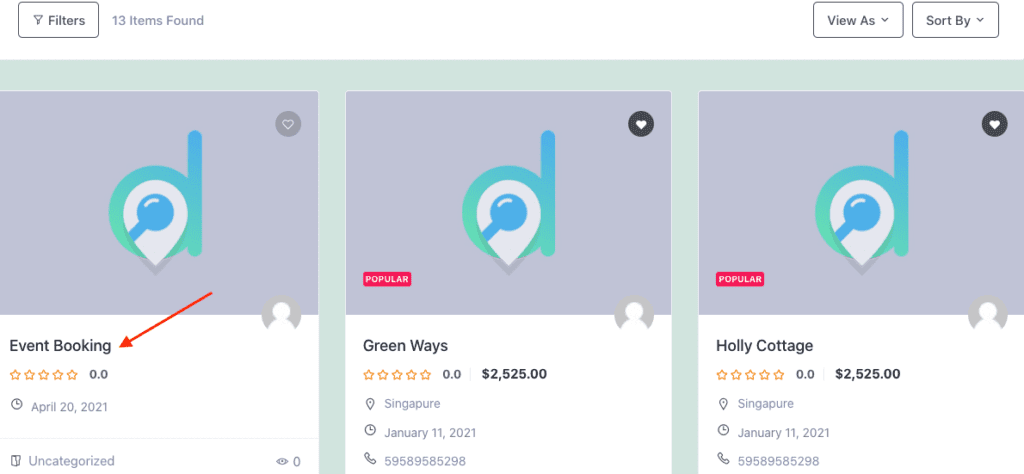Viewport: 1024px width, 474px height.
Task: Click the eye views icon on Event Booking
Action: (282, 462)
